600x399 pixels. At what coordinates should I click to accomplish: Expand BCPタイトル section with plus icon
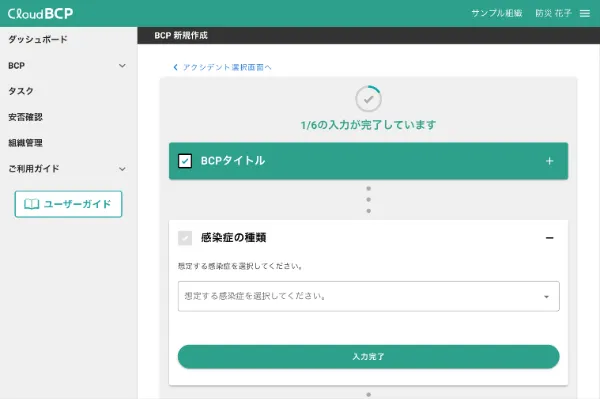tap(549, 161)
